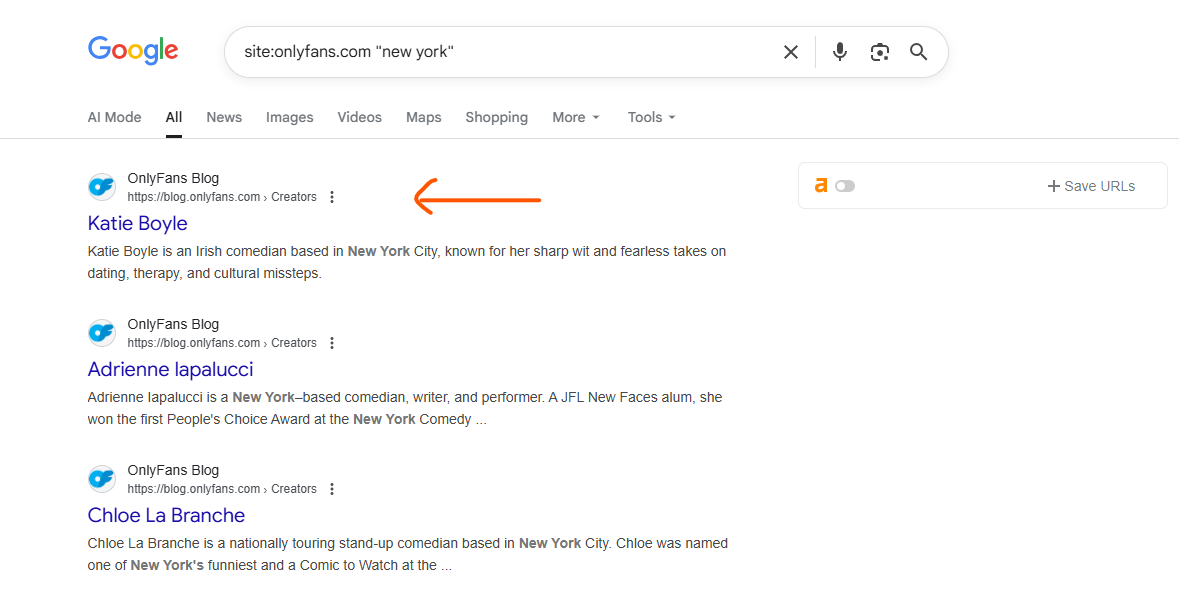The height and width of the screenshot is (606, 1179).
Task: Open three-dot menu for Katie Boyle result
Action: pos(332,197)
